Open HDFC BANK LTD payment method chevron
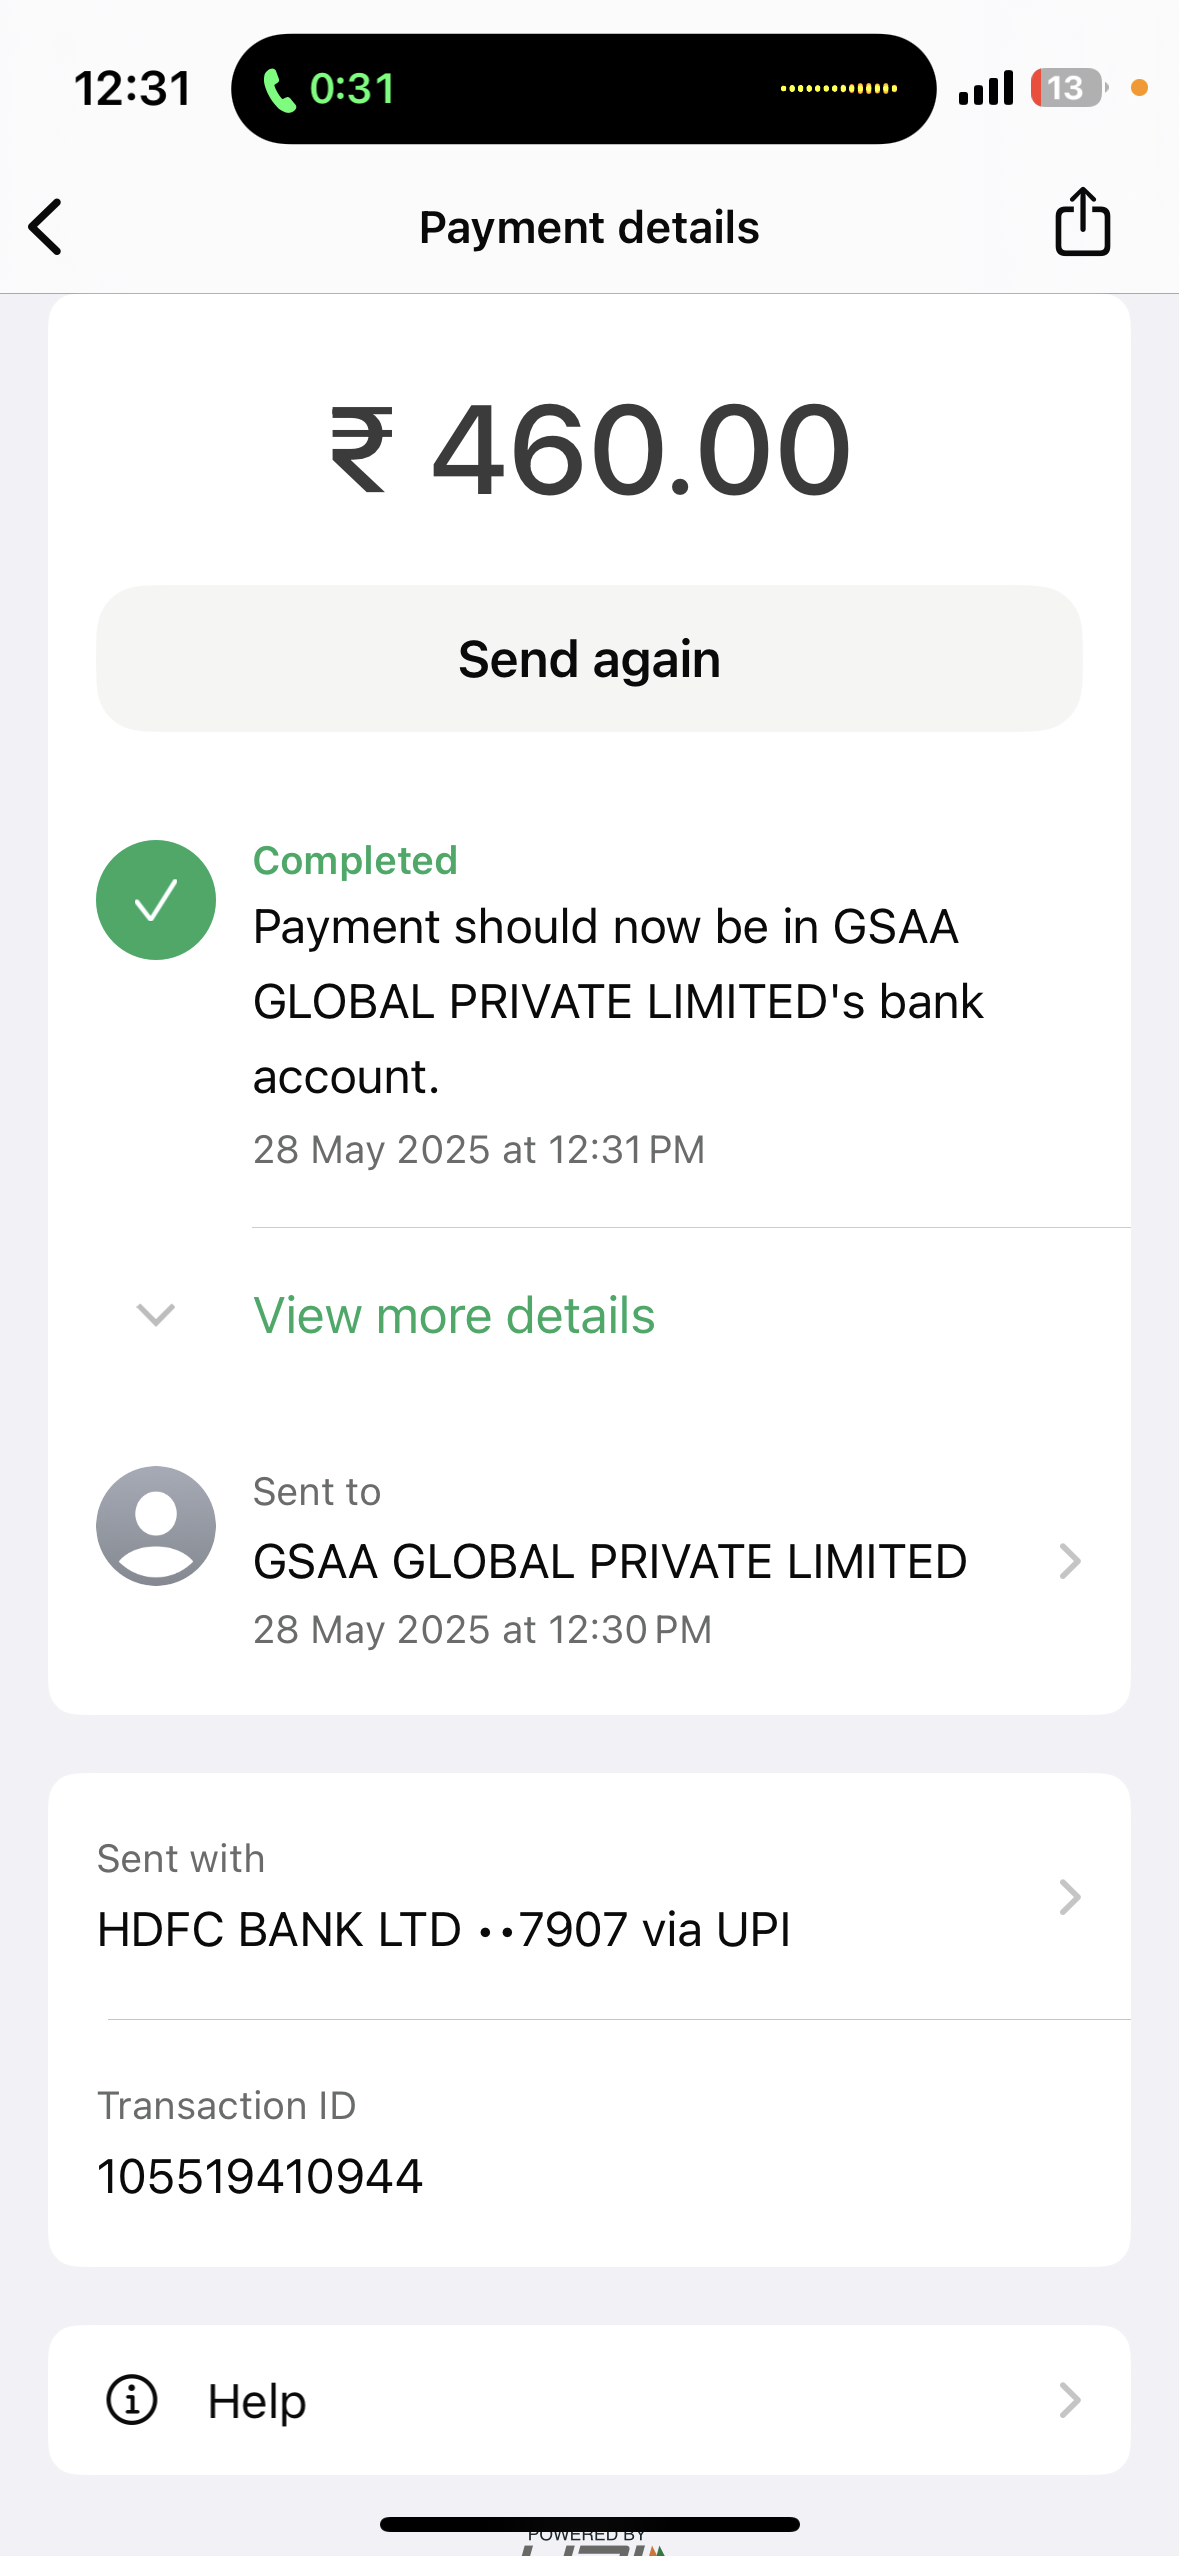The image size is (1179, 2556). (1069, 1897)
